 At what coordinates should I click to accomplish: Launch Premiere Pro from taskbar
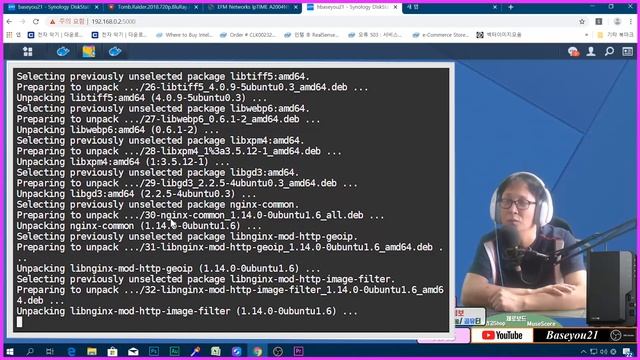[x=298, y=351]
